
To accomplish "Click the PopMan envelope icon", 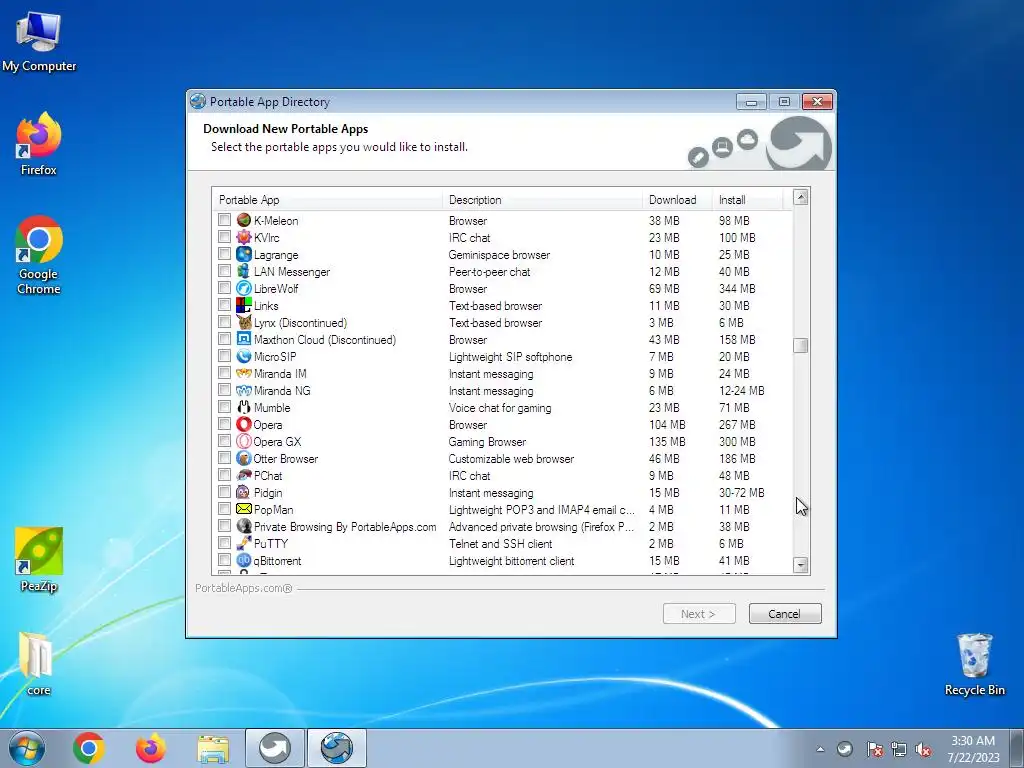I will 244,509.
